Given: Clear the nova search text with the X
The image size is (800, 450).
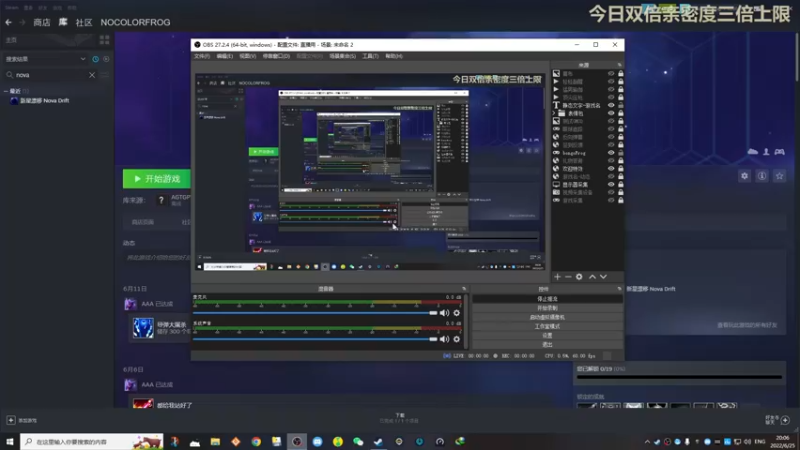Looking at the screenshot, I should 92,75.
